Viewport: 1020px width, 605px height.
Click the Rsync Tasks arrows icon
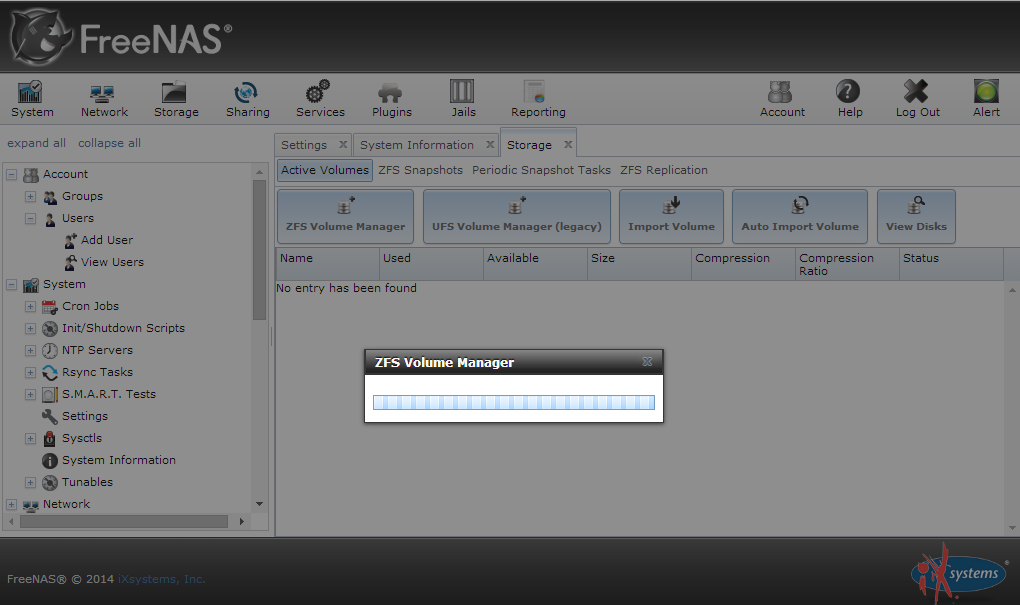click(50, 373)
